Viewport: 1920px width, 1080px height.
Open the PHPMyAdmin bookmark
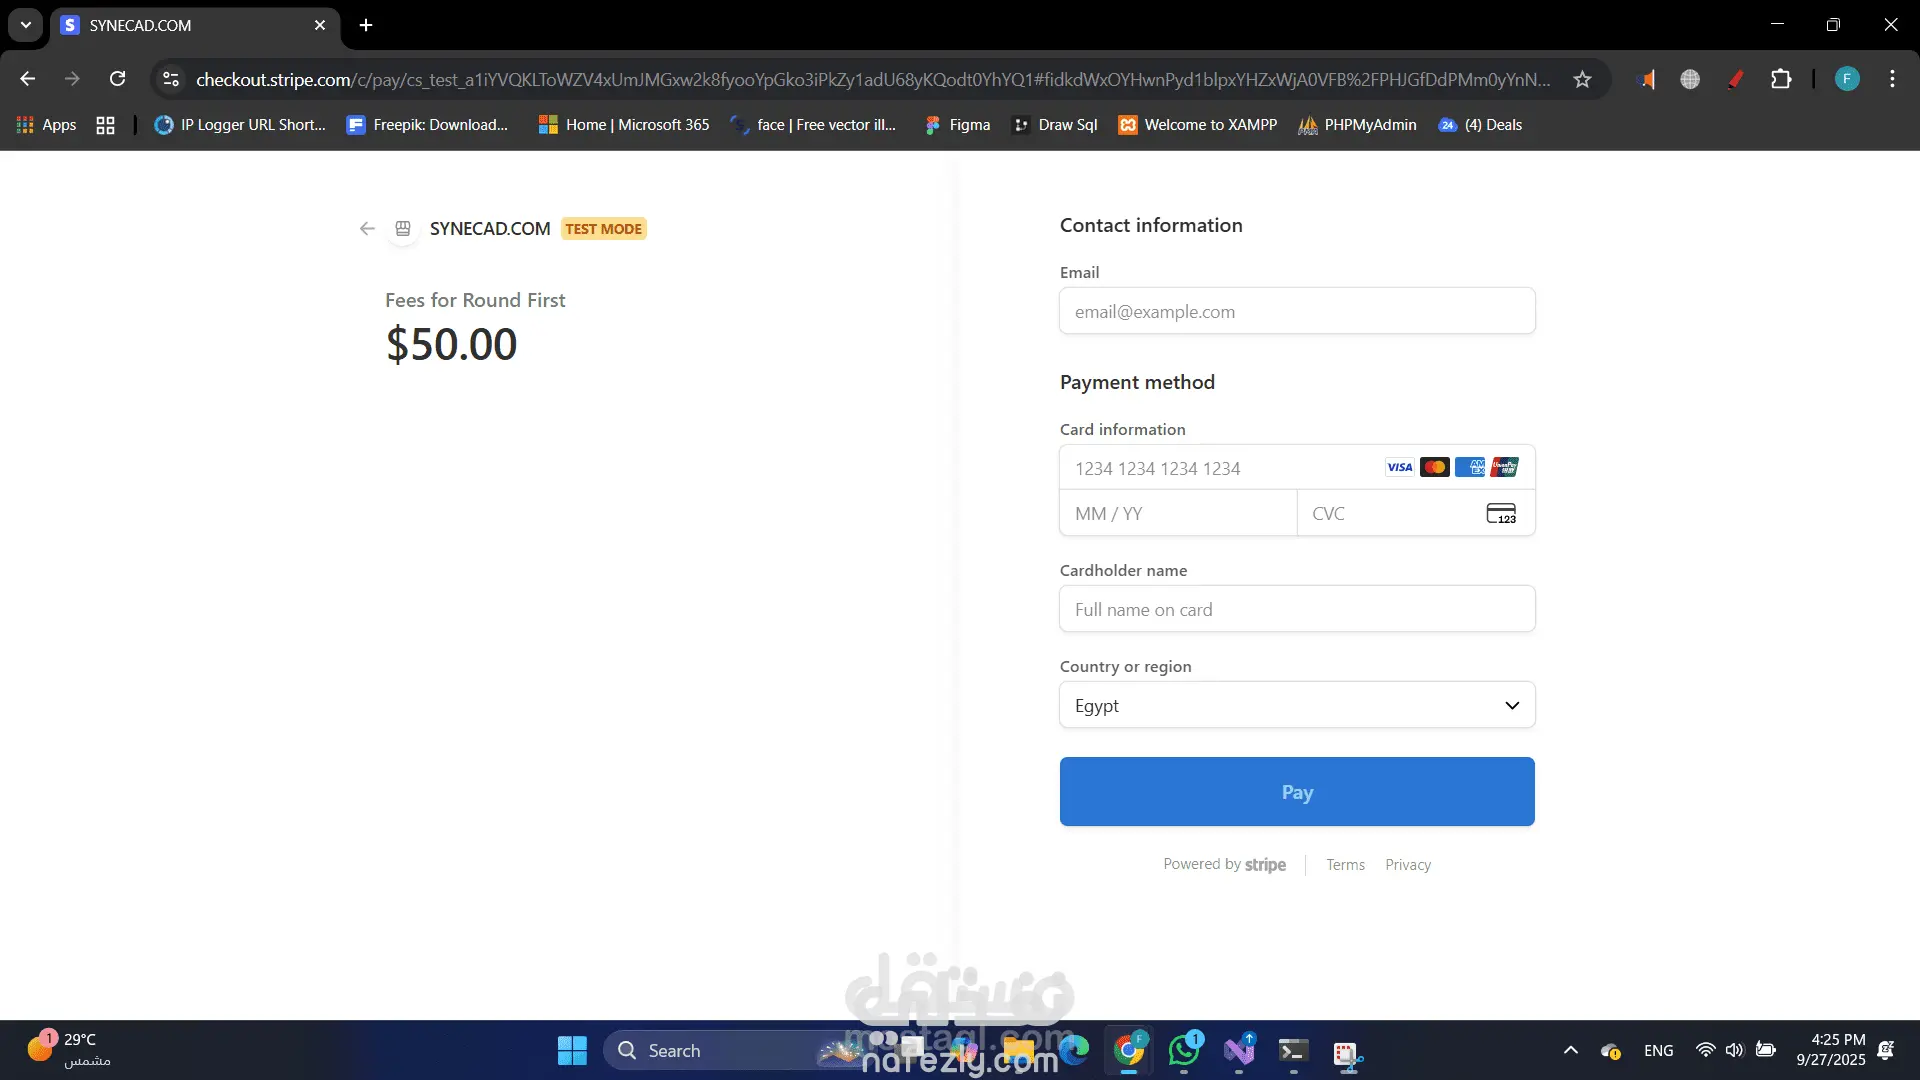(1357, 125)
